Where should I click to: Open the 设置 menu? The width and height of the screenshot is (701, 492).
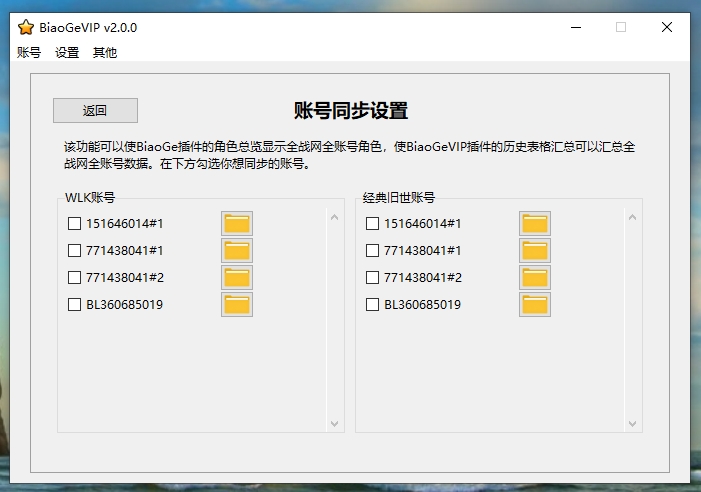click(x=67, y=53)
